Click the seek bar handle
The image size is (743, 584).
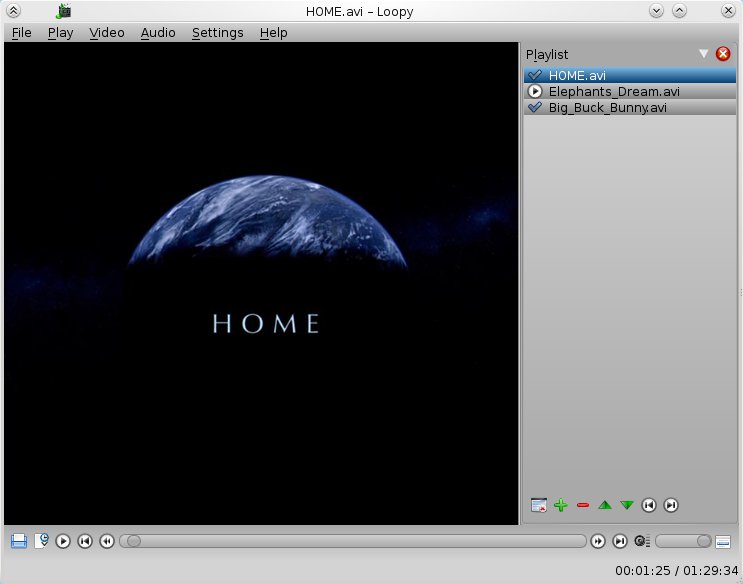[x=134, y=541]
